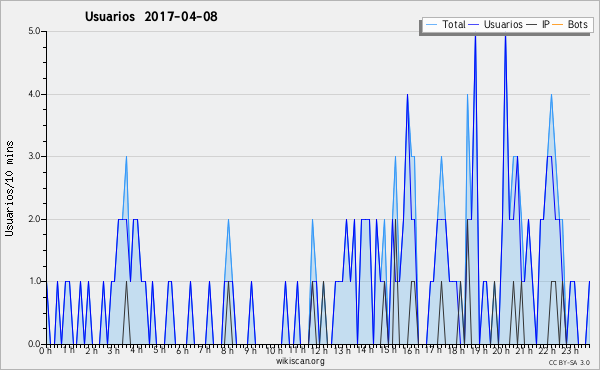Click the light blue Total legend line
The image size is (600, 370).
(431, 25)
